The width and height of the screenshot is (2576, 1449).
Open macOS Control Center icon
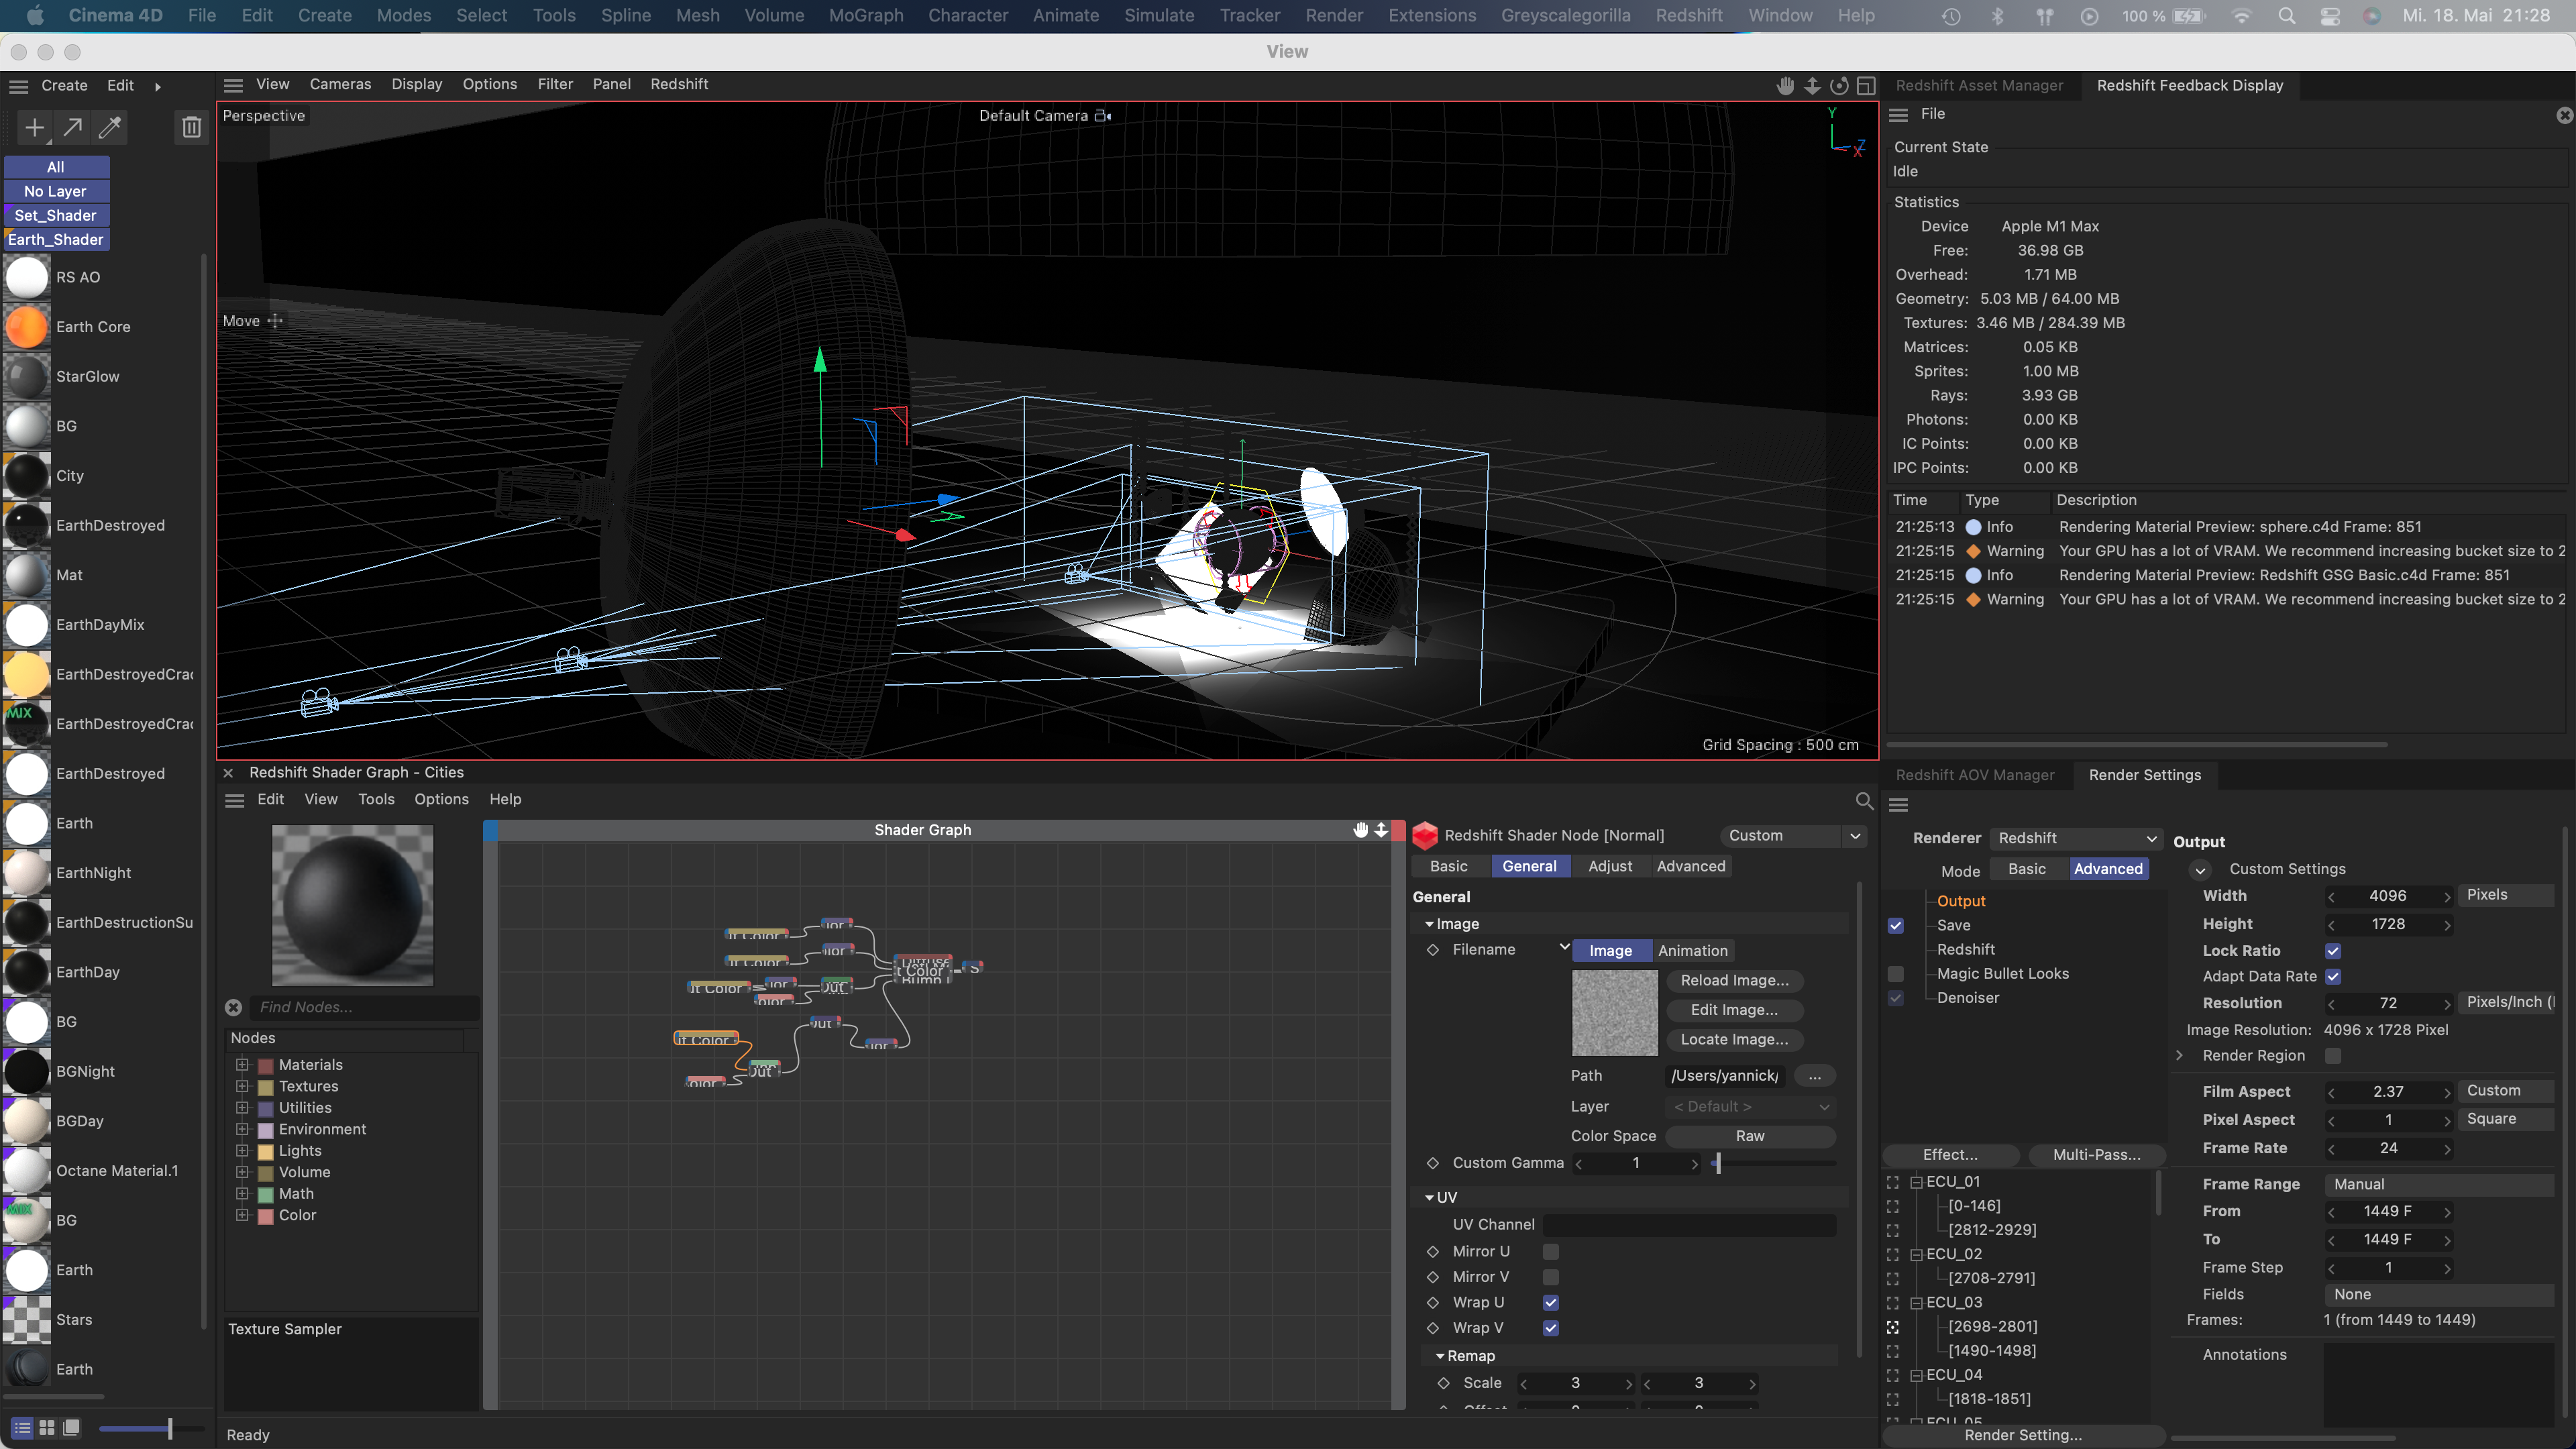pyautogui.click(x=2330, y=16)
